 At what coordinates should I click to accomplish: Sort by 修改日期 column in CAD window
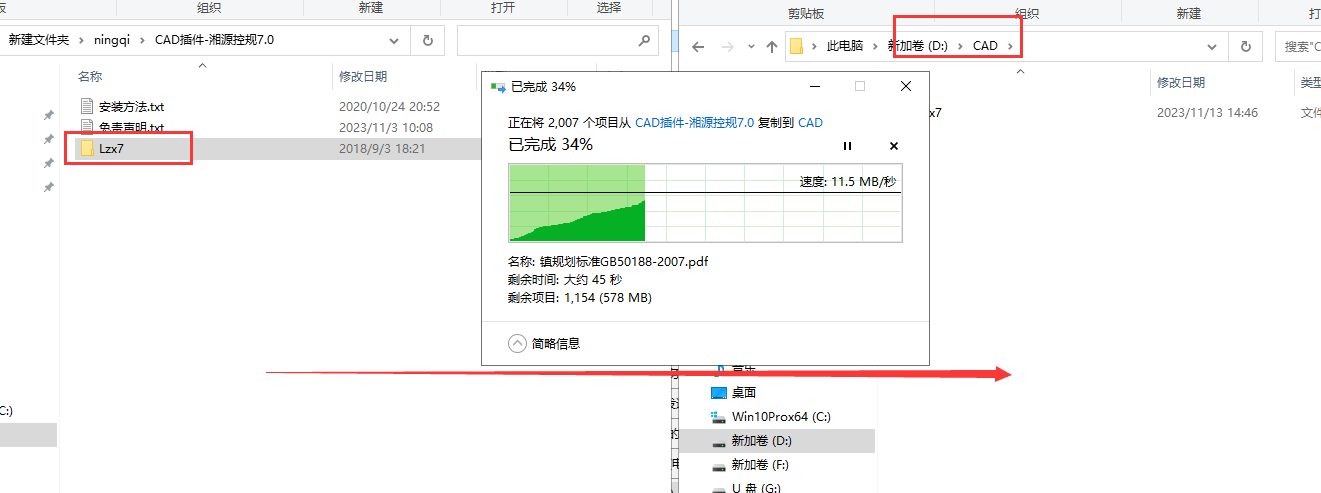pos(1181,82)
